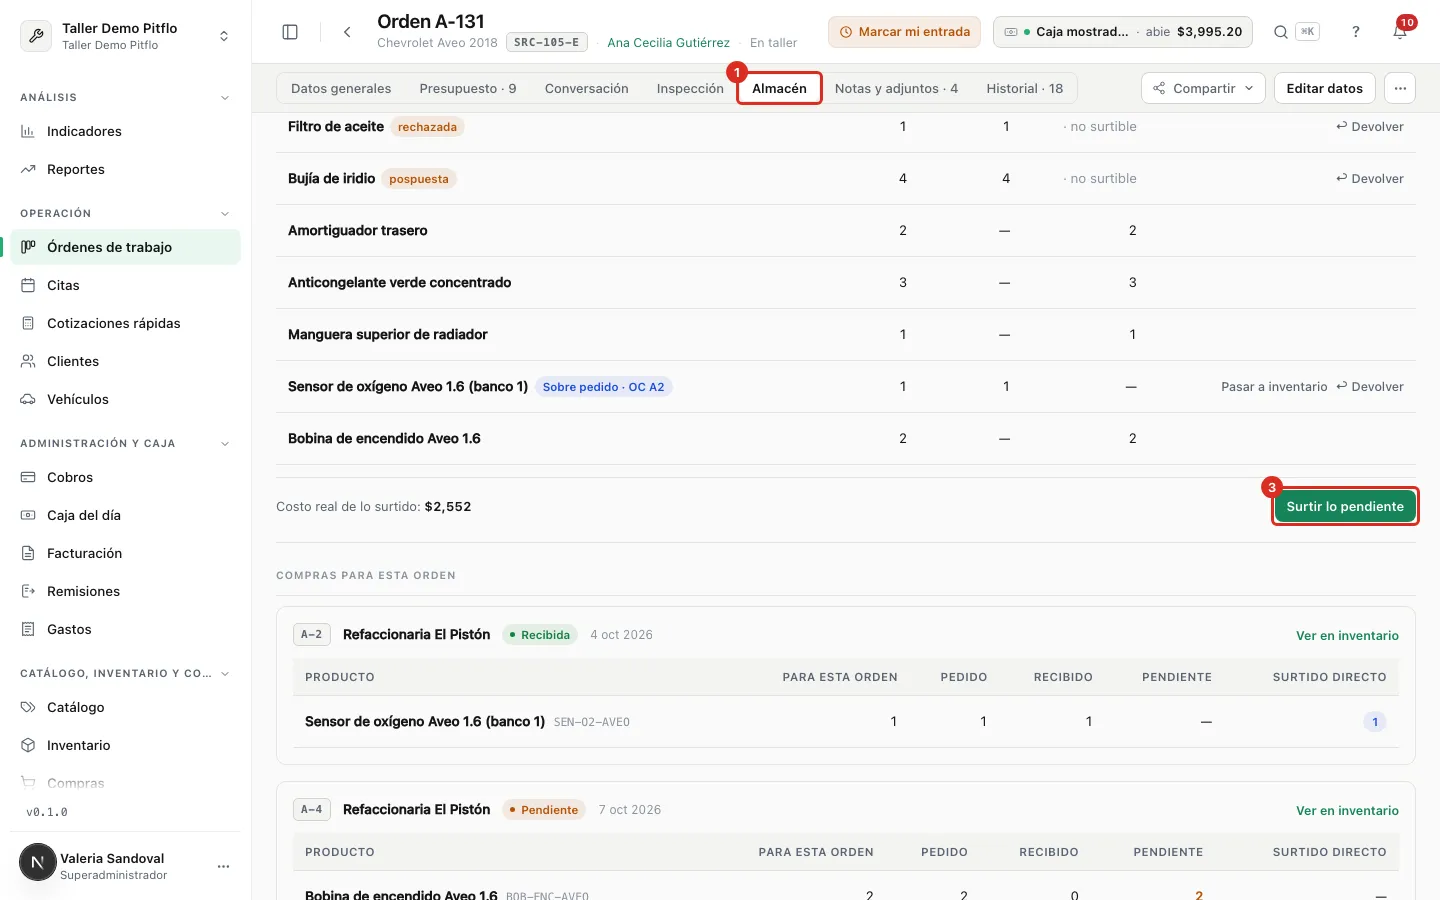1440x900 pixels.
Task: Click the Indicadores chart icon
Action: pos(28,131)
